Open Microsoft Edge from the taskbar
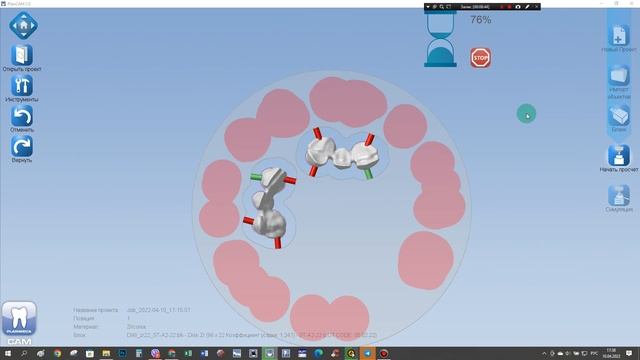The image size is (640, 360). click(x=318, y=353)
